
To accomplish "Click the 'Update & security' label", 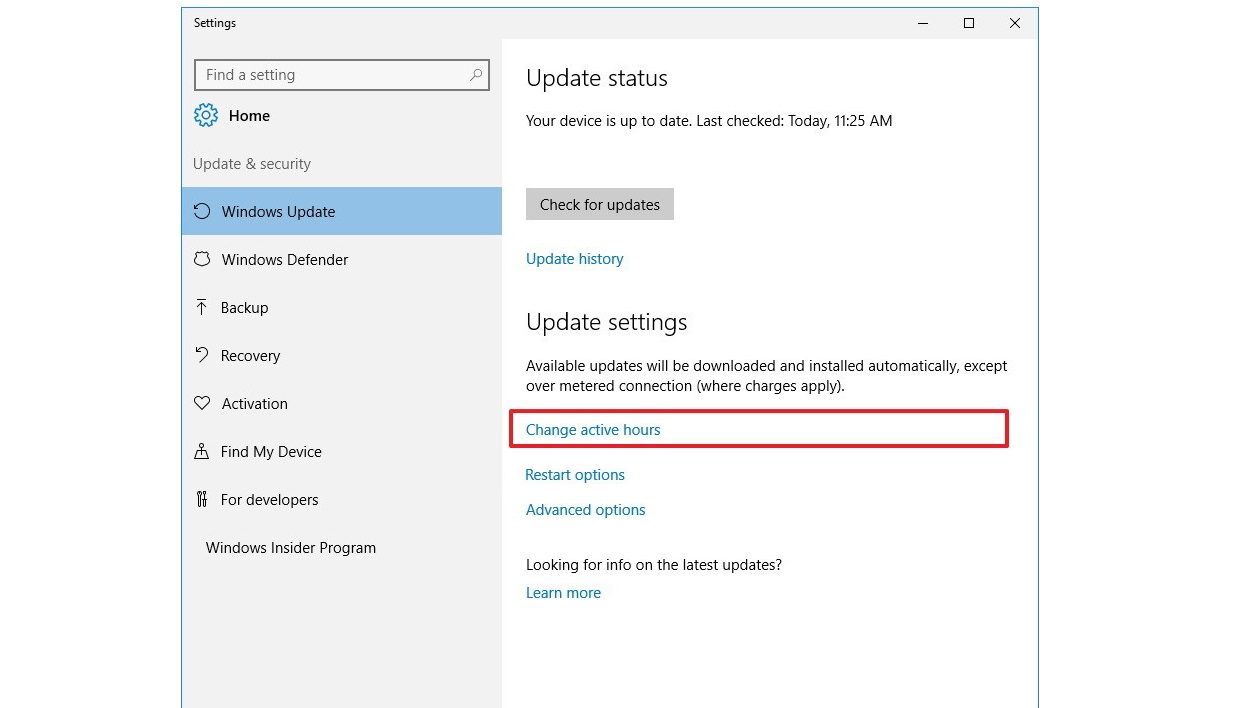I will click(252, 164).
